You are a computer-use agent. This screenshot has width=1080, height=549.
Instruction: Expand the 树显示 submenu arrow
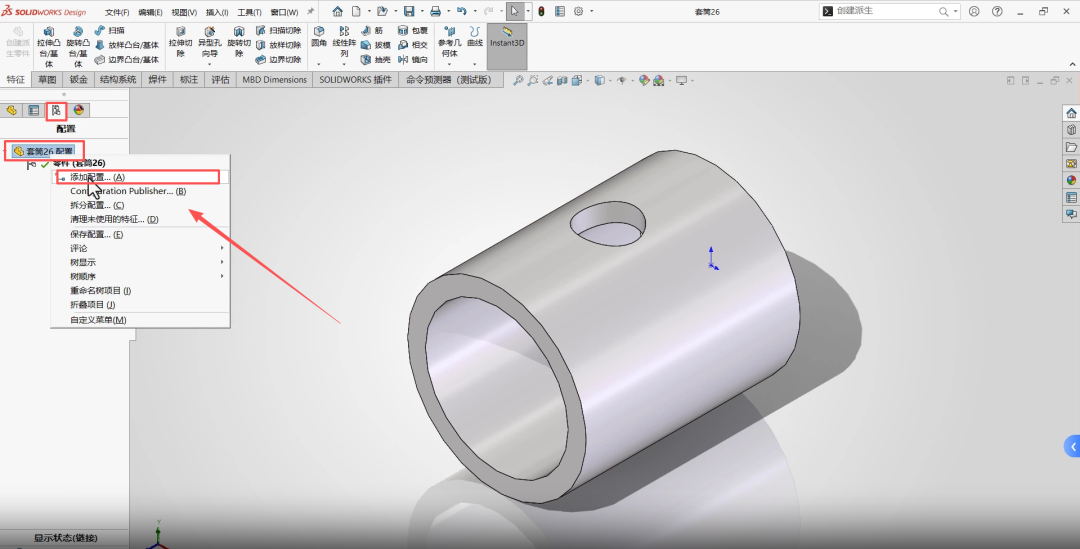pos(222,262)
